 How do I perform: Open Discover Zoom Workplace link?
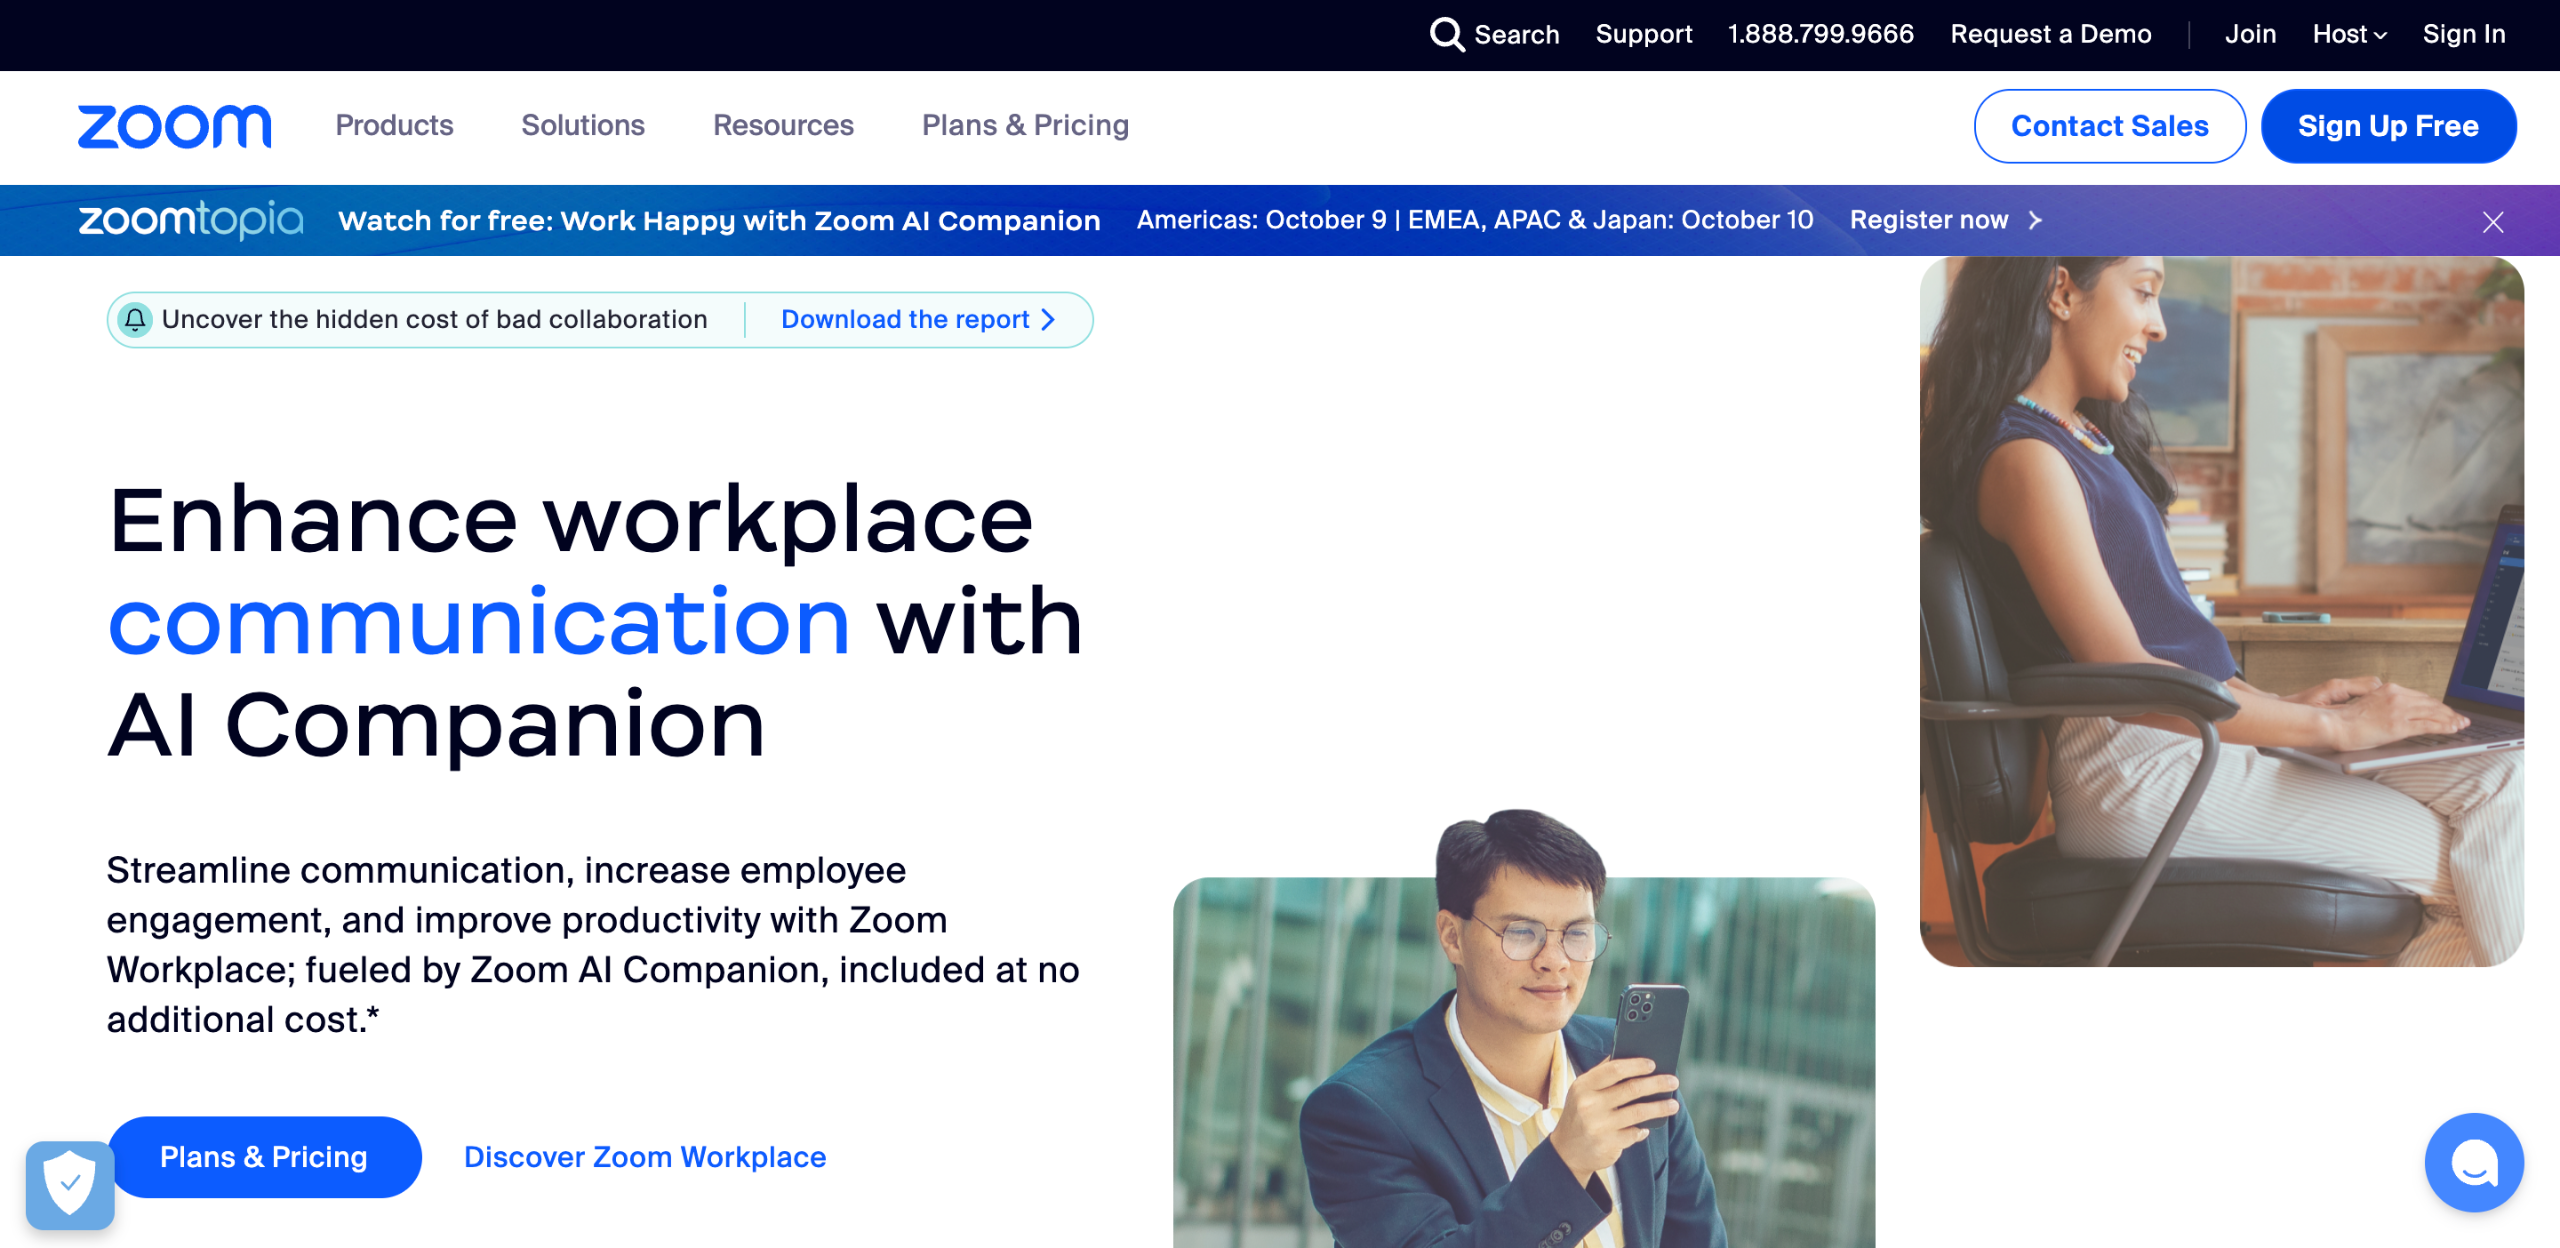[x=645, y=1157]
